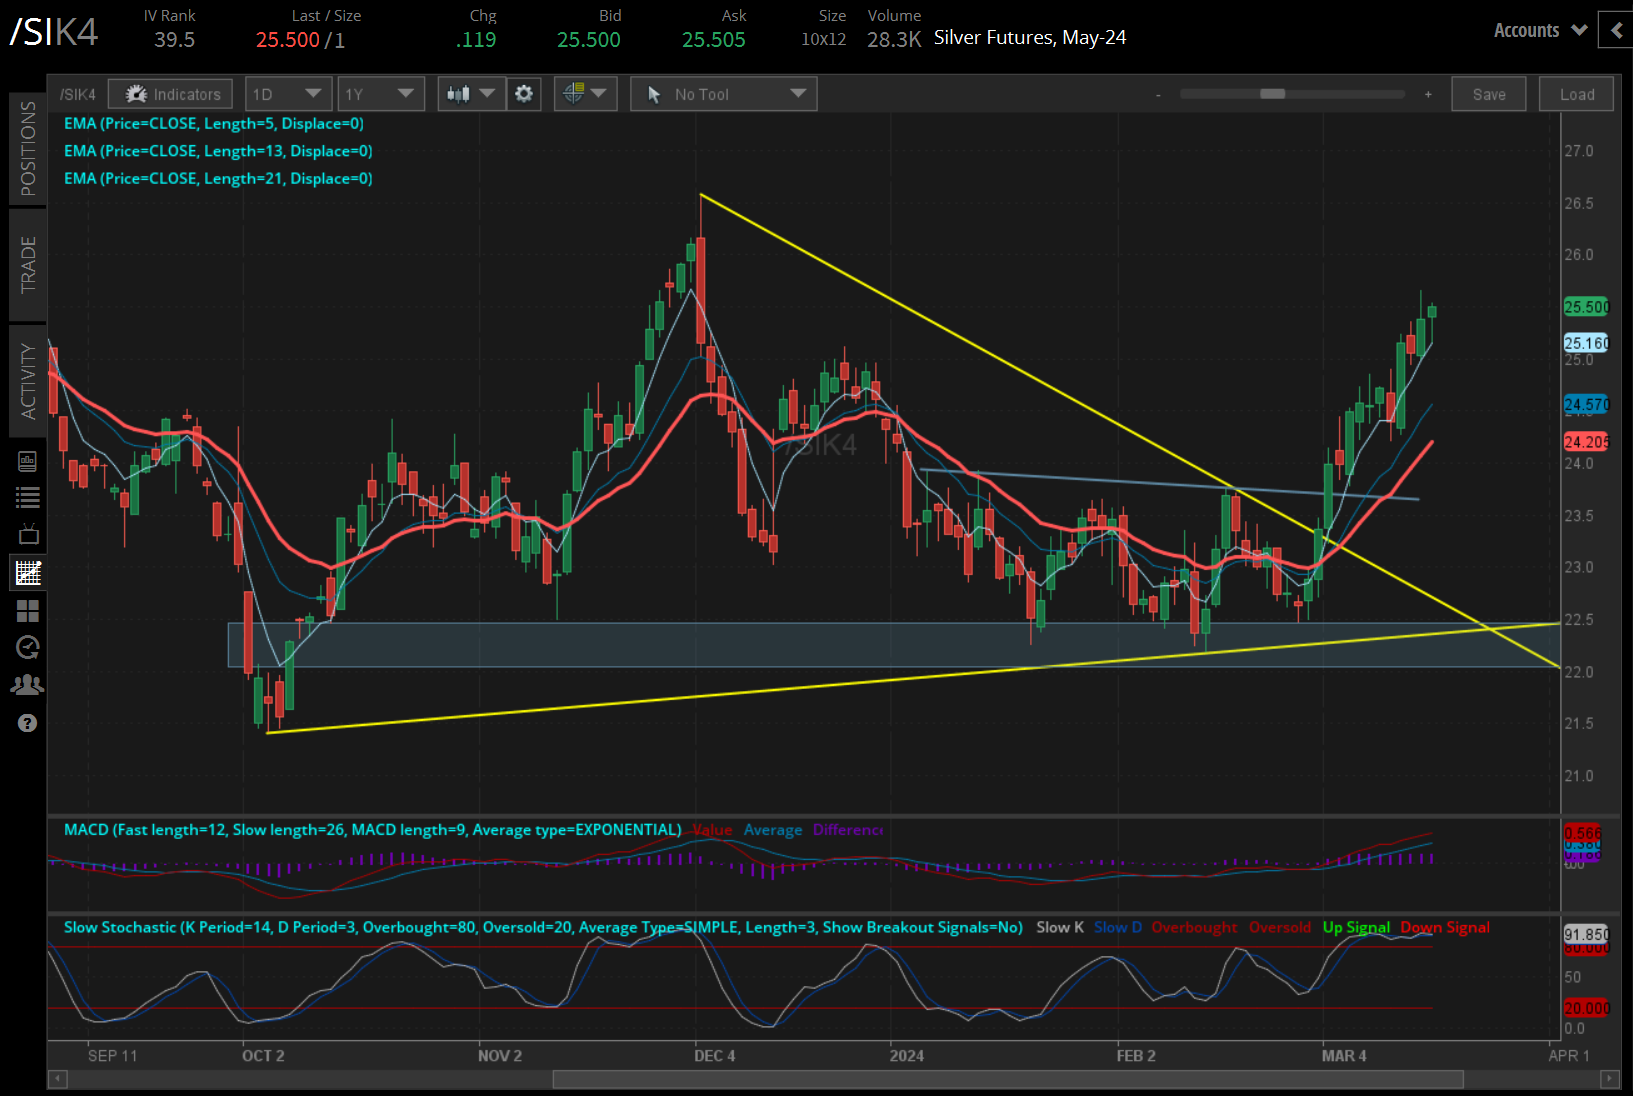This screenshot has width=1633, height=1096.
Task: Open the candlestick chart type dropdown
Action: pyautogui.click(x=471, y=94)
